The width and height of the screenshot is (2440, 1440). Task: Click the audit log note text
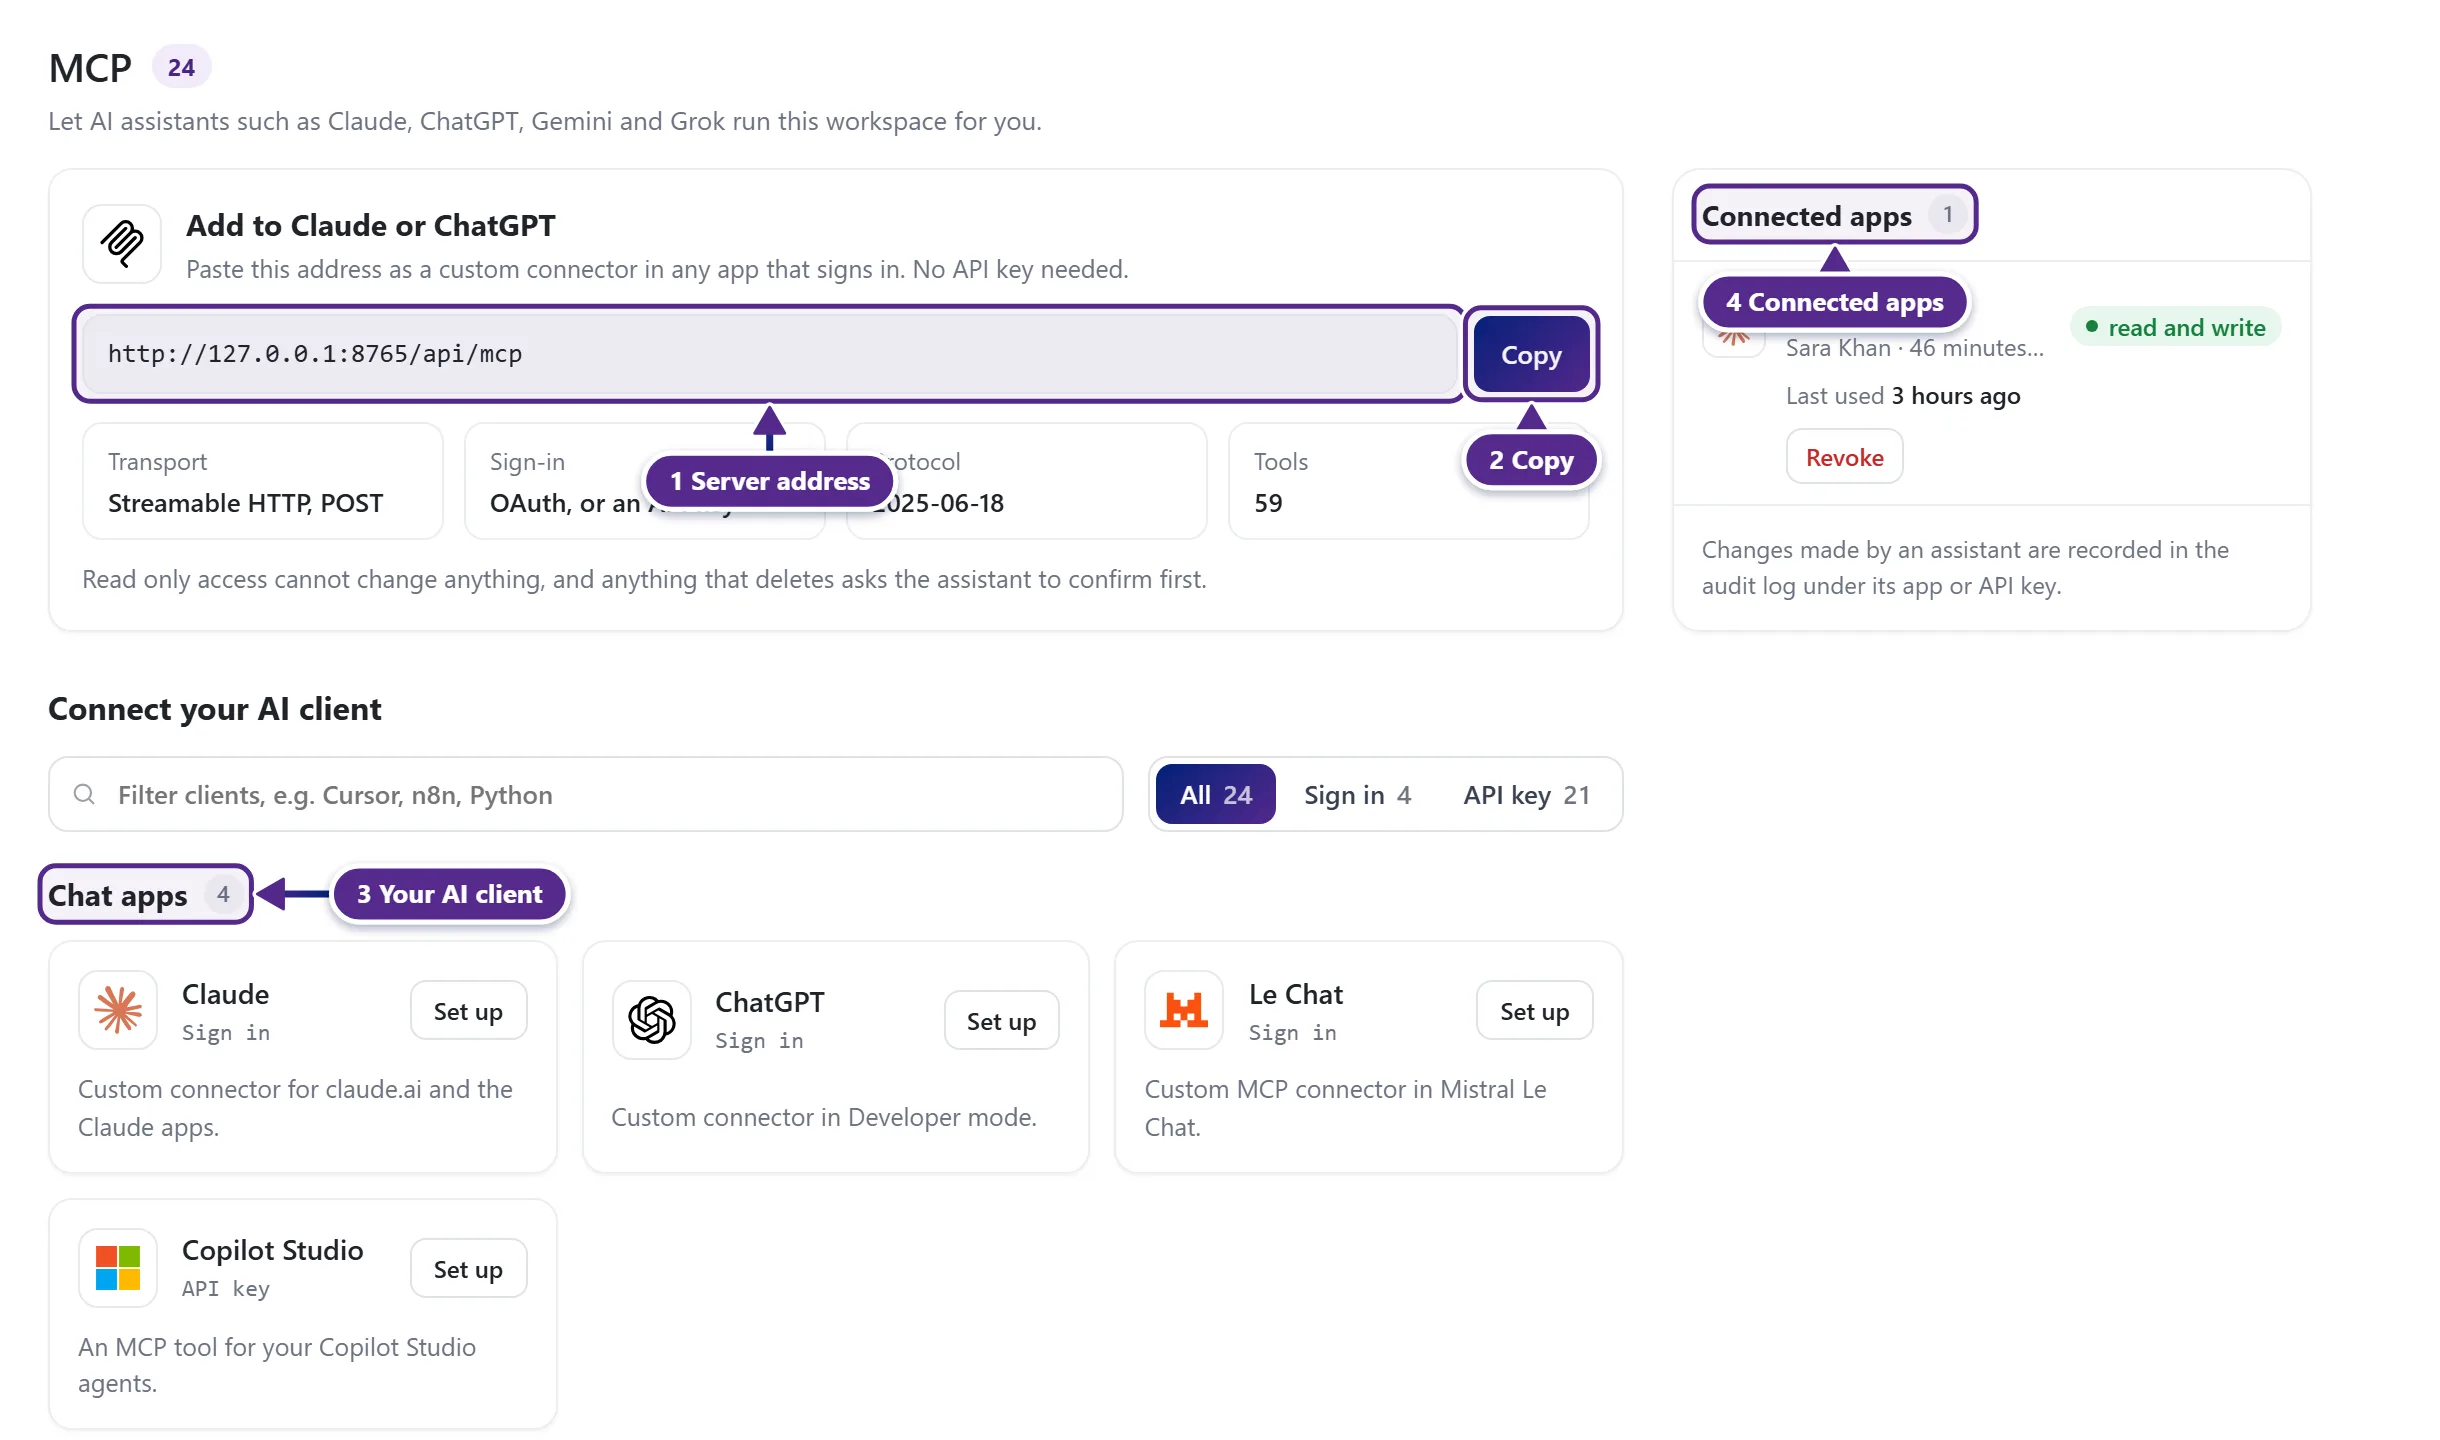(x=1965, y=567)
